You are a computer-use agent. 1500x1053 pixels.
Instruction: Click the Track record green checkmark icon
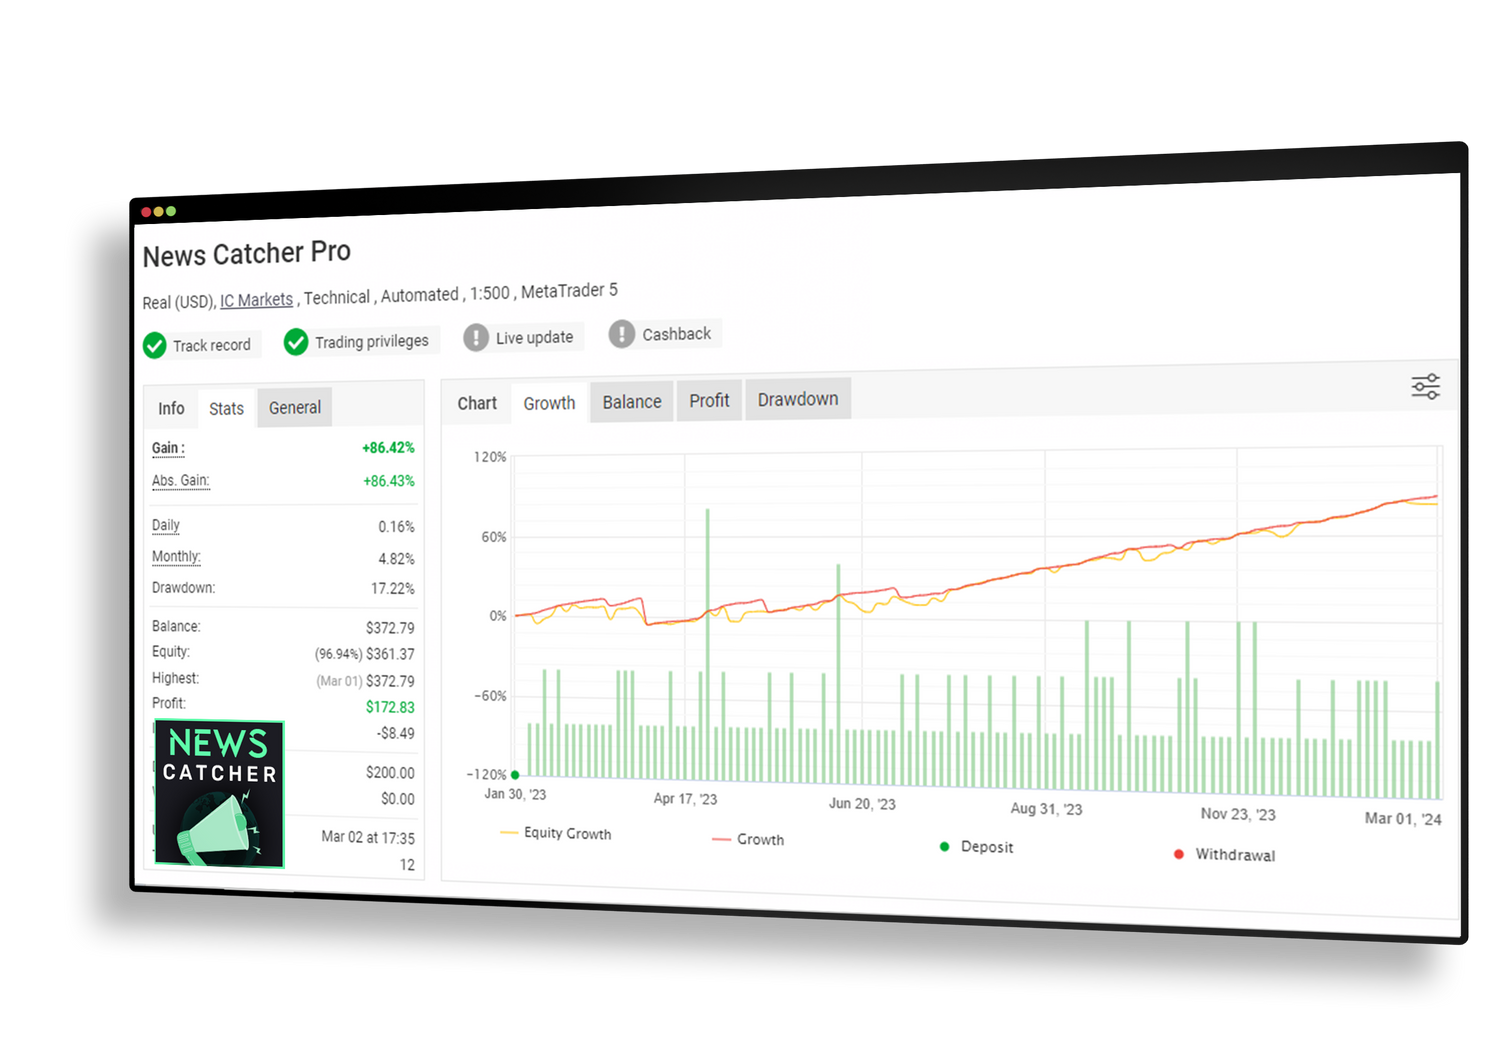tap(154, 346)
